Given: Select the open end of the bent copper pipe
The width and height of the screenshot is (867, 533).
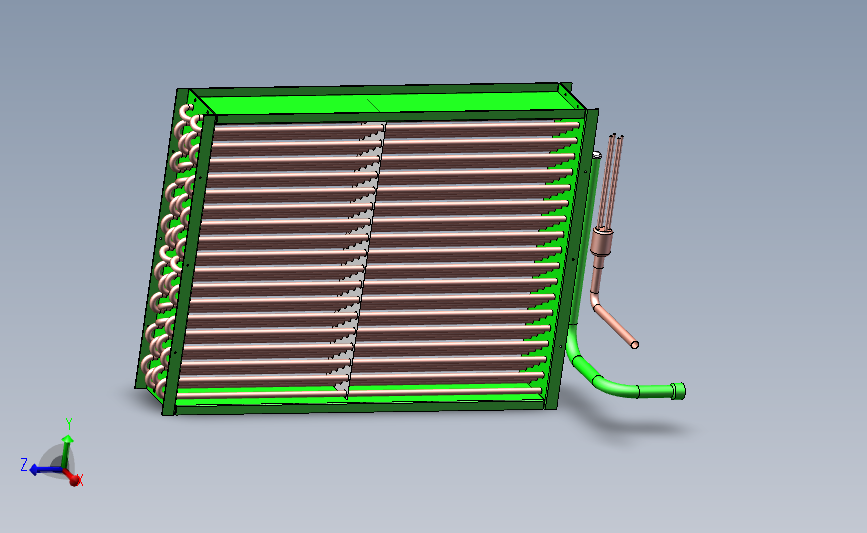Looking at the screenshot, I should (635, 345).
